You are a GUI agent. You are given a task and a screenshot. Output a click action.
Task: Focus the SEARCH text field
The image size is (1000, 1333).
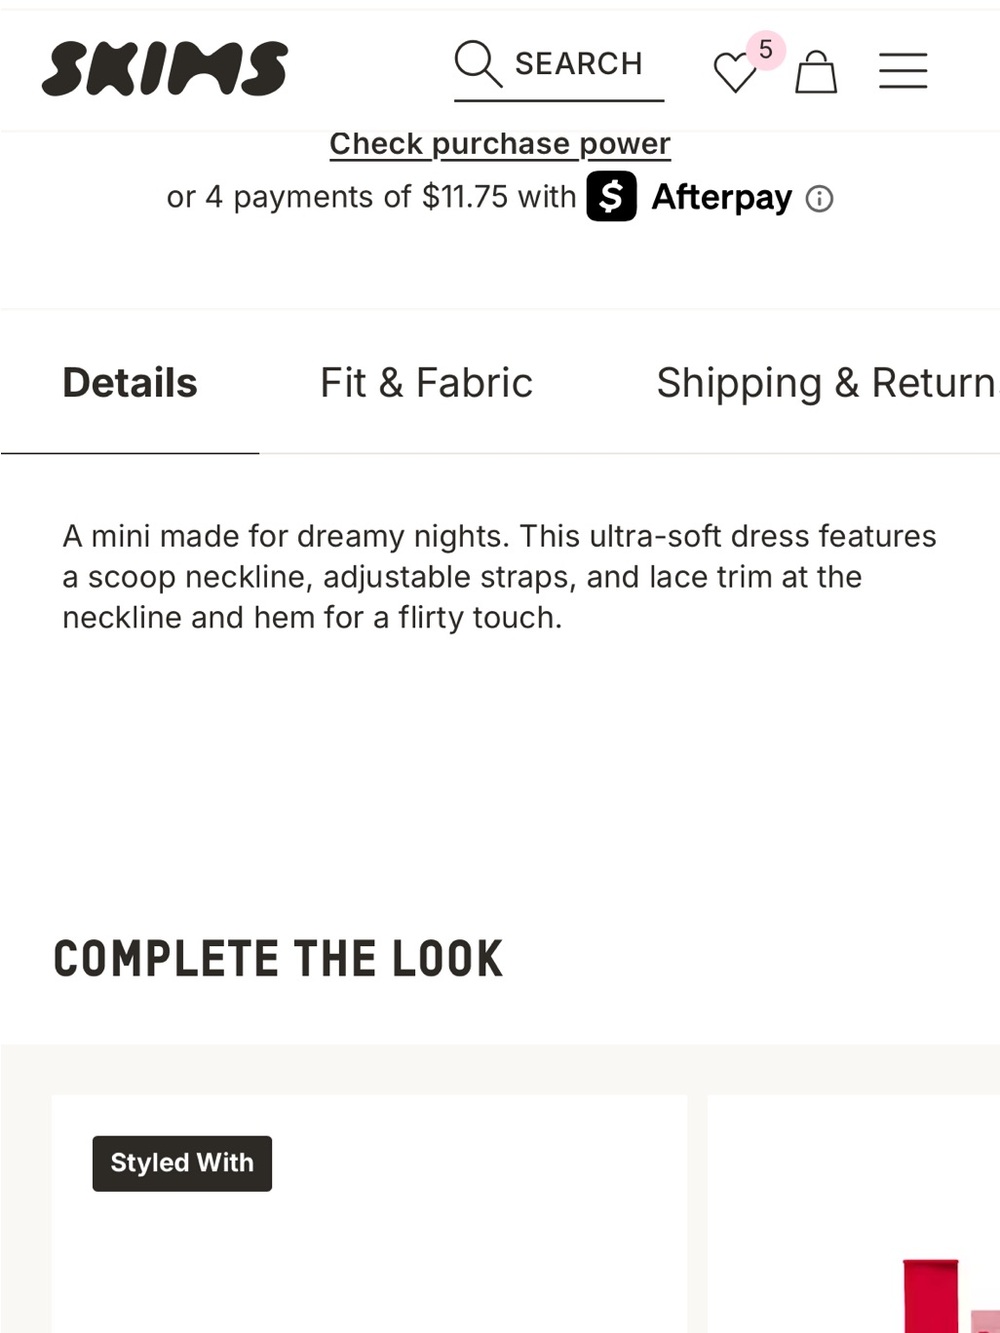[x=559, y=68]
